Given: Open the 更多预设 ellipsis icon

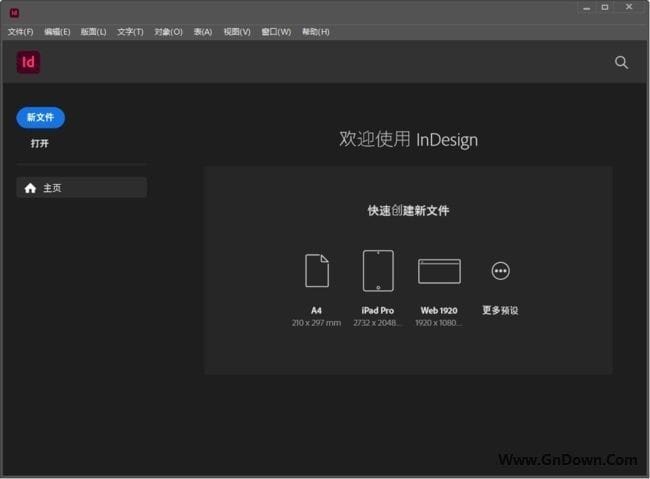Looking at the screenshot, I should pyautogui.click(x=500, y=271).
